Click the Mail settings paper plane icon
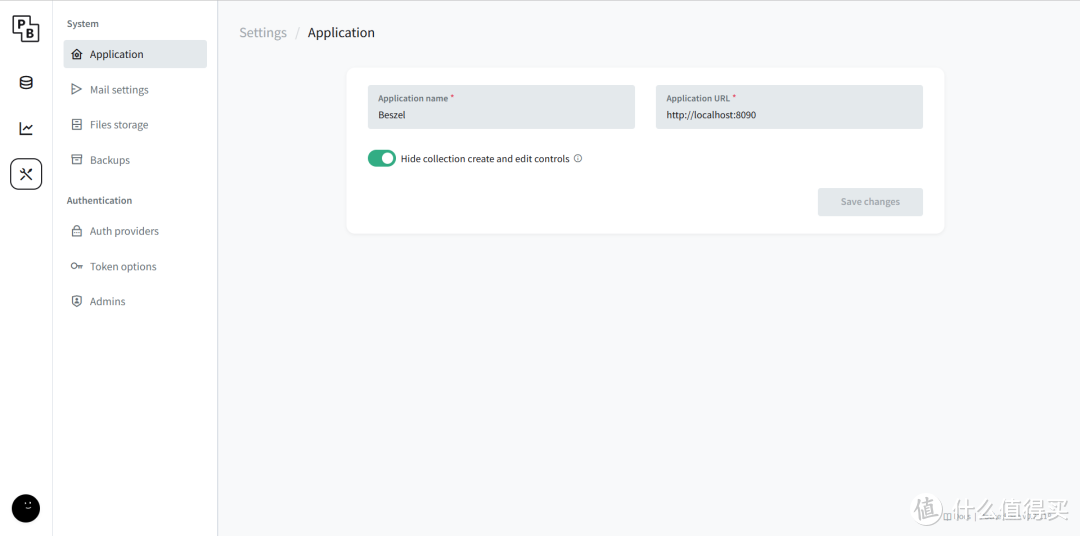Viewport: 1080px width, 536px height. click(77, 89)
